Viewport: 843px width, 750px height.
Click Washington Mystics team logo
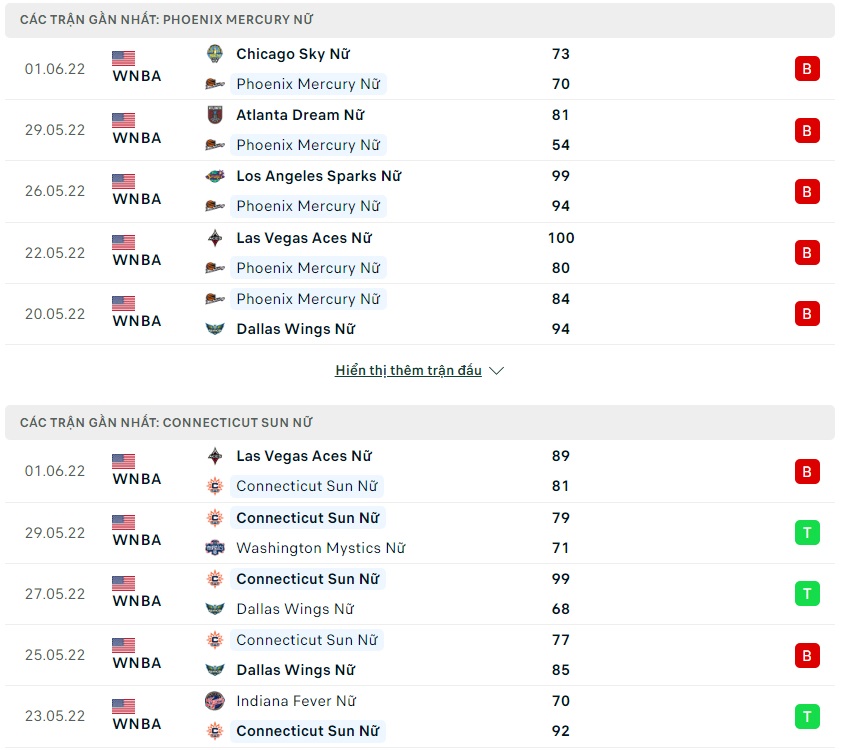pos(215,548)
